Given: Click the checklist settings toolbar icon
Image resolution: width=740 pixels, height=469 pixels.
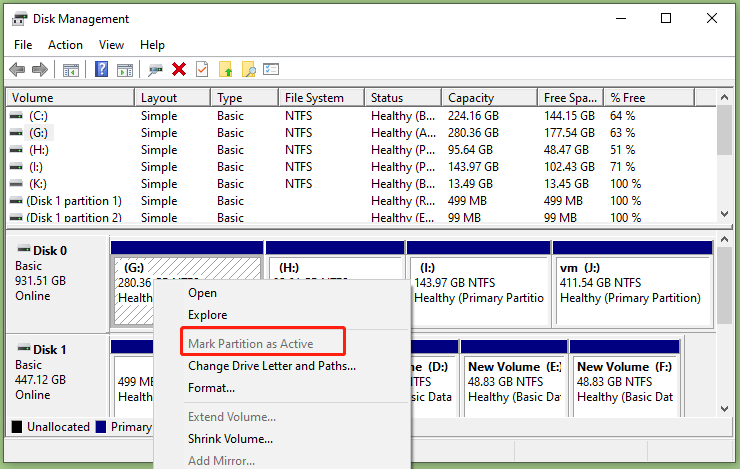Looking at the screenshot, I should pyautogui.click(x=271, y=69).
